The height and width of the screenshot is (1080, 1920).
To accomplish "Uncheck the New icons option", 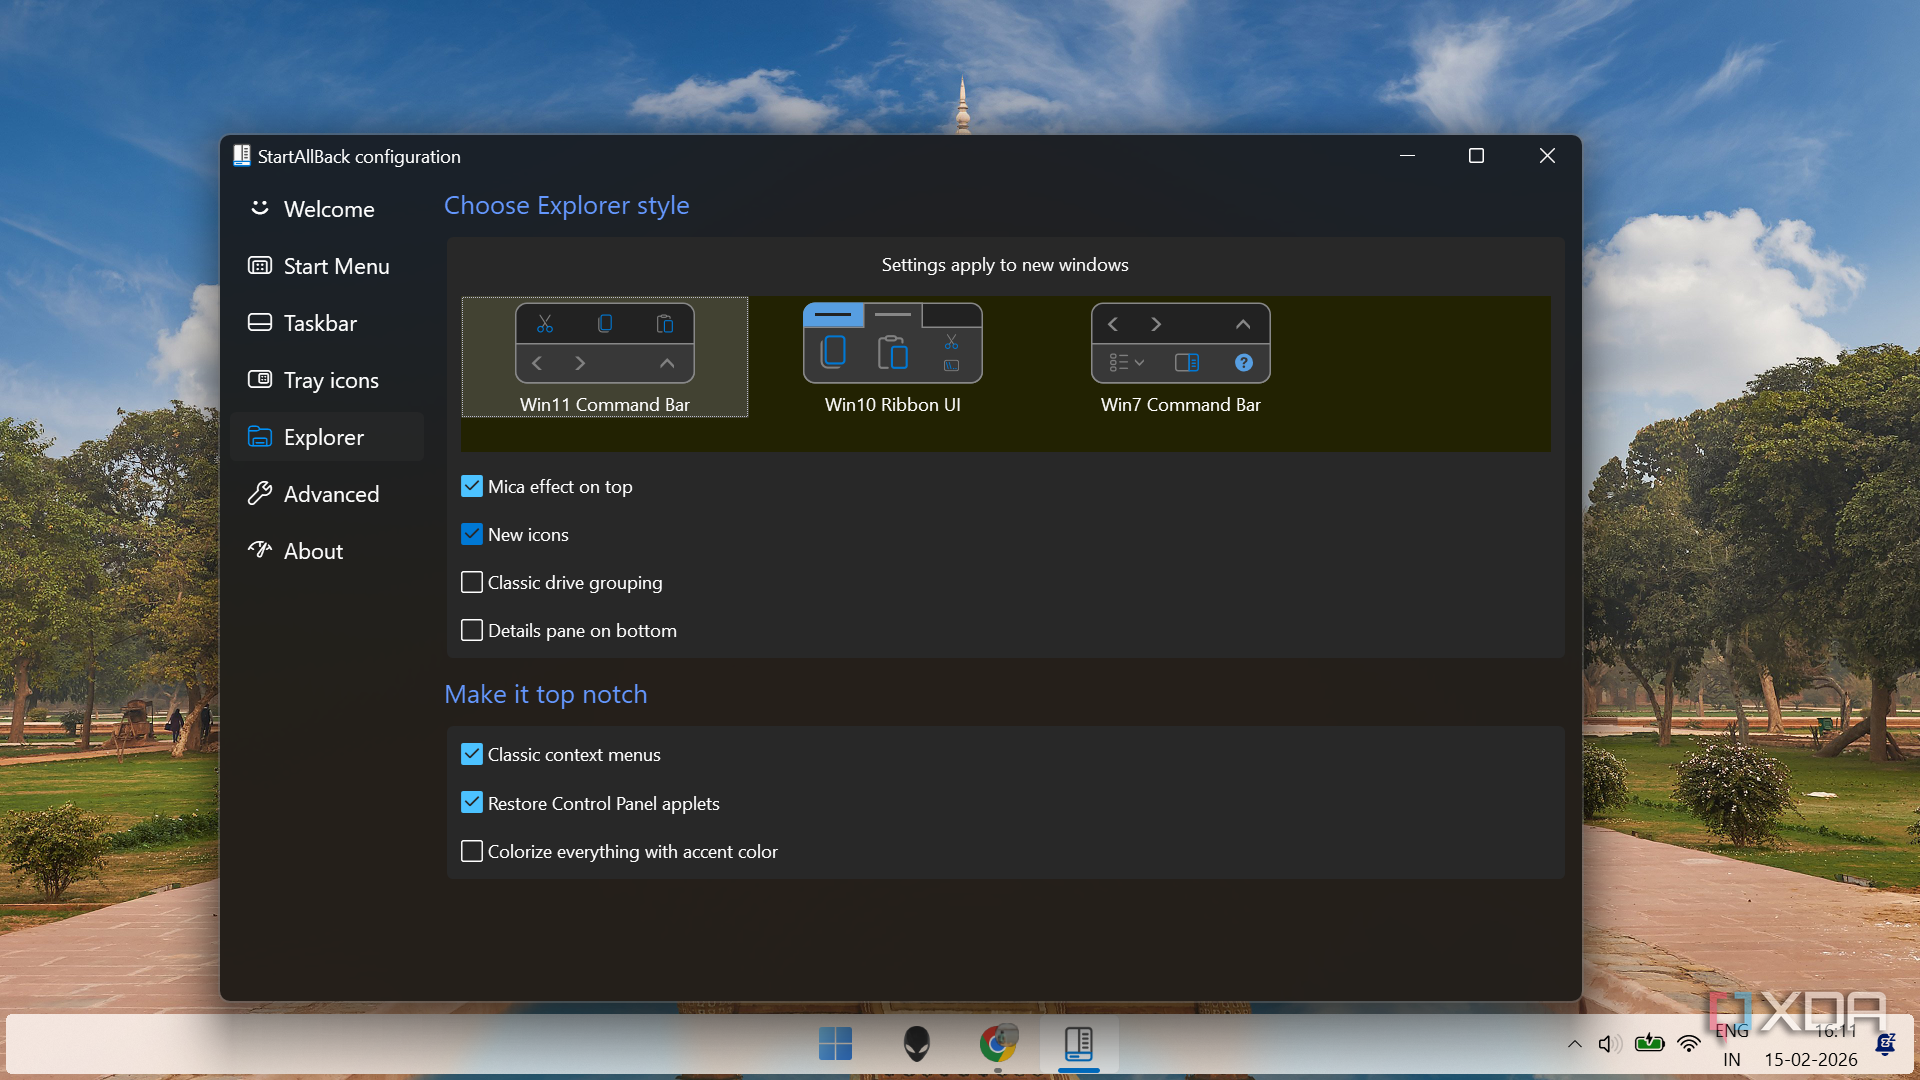I will [x=472, y=535].
